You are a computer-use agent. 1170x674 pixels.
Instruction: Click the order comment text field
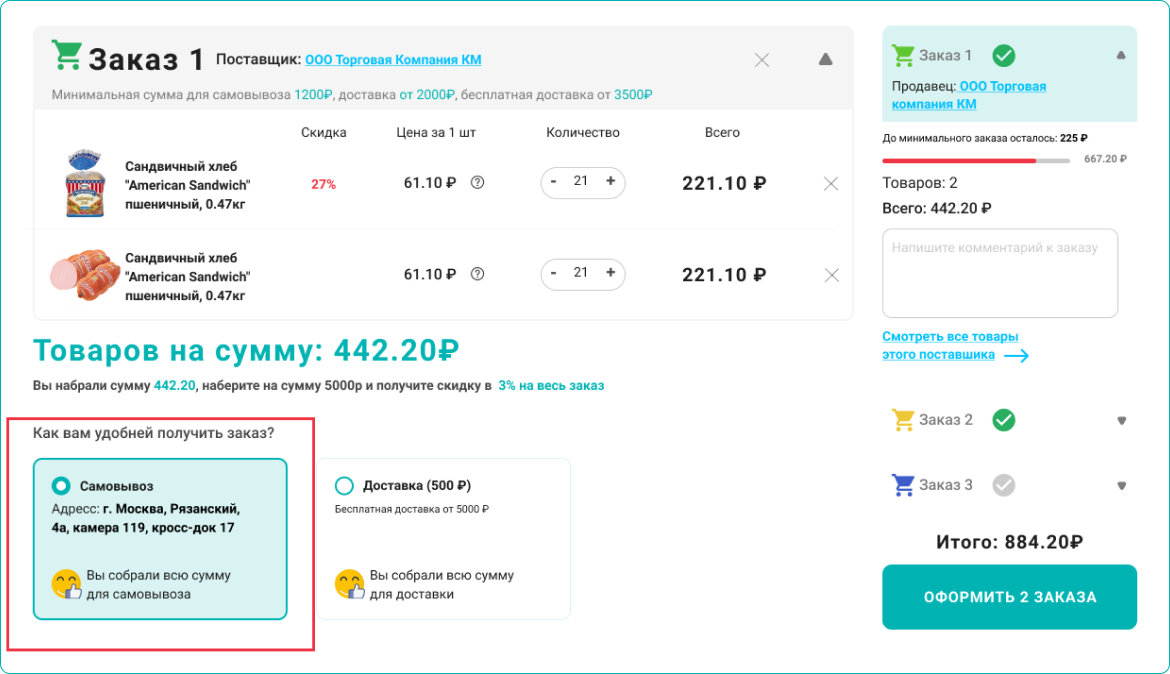pos(999,273)
